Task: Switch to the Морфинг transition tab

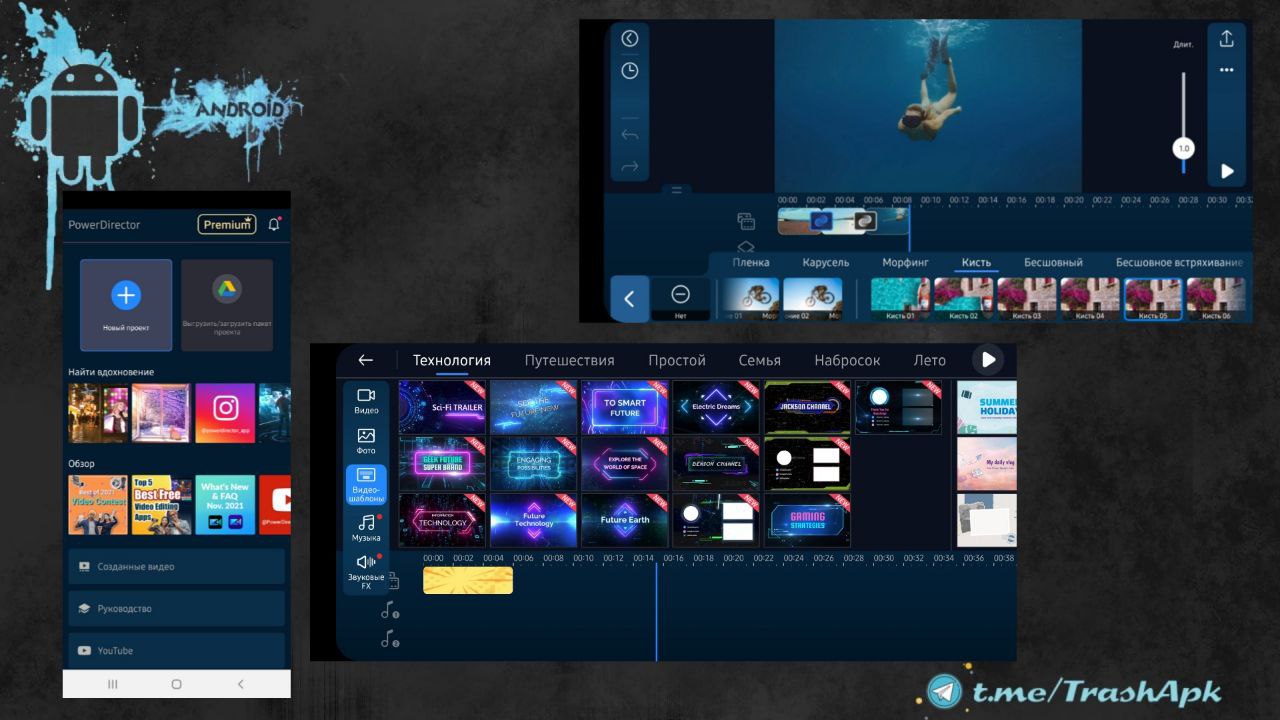Action: [906, 263]
